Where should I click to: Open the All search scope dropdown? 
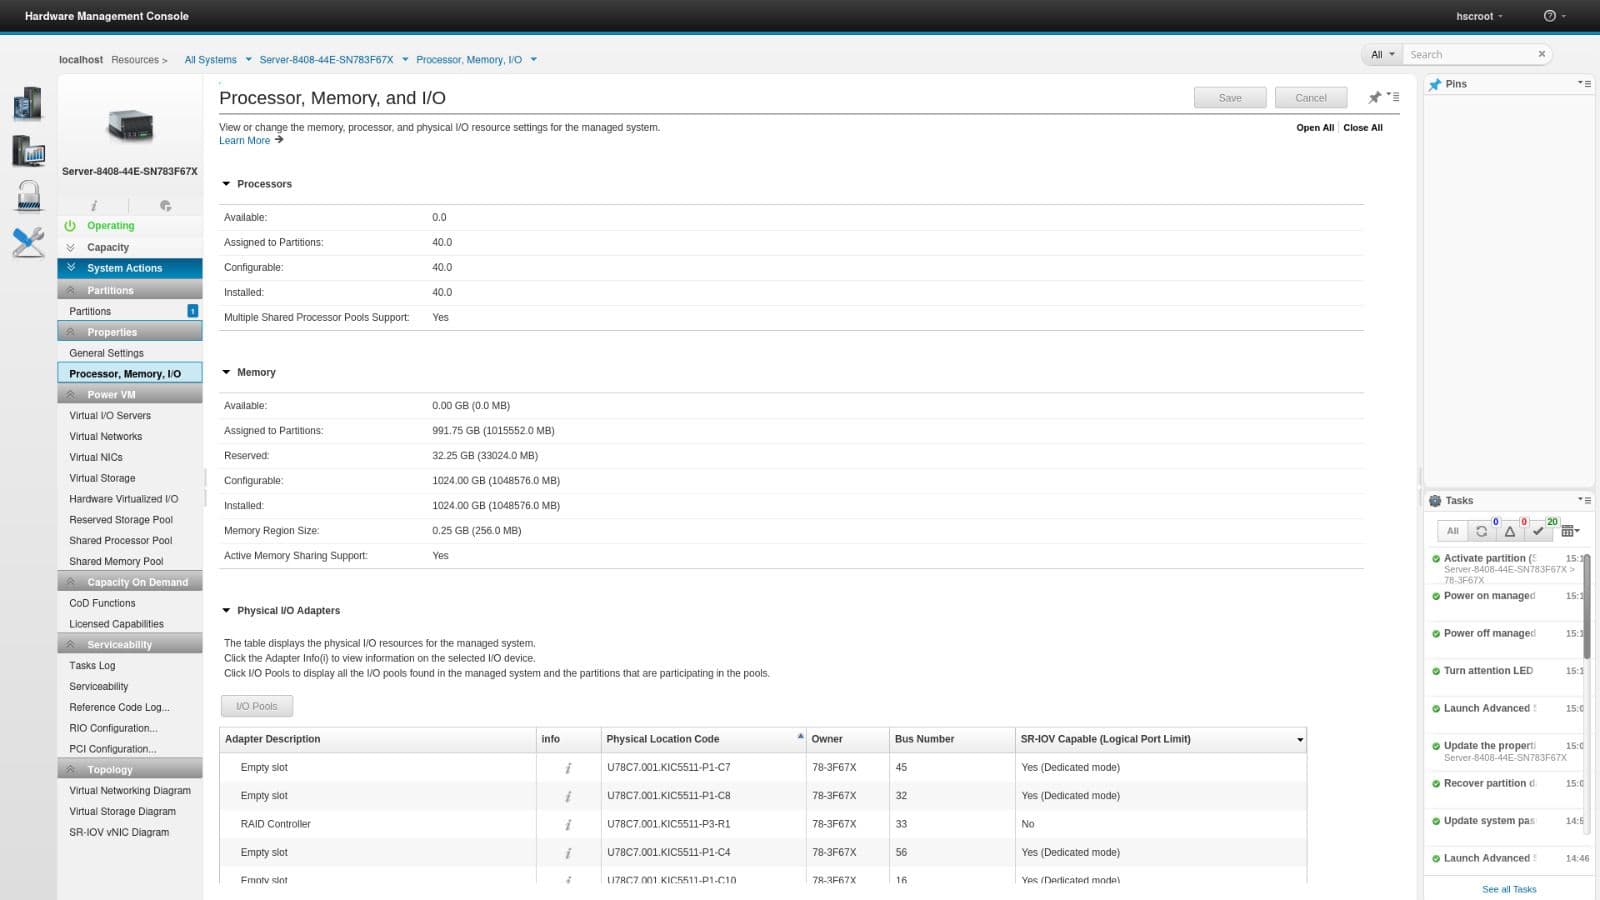pyautogui.click(x=1382, y=54)
